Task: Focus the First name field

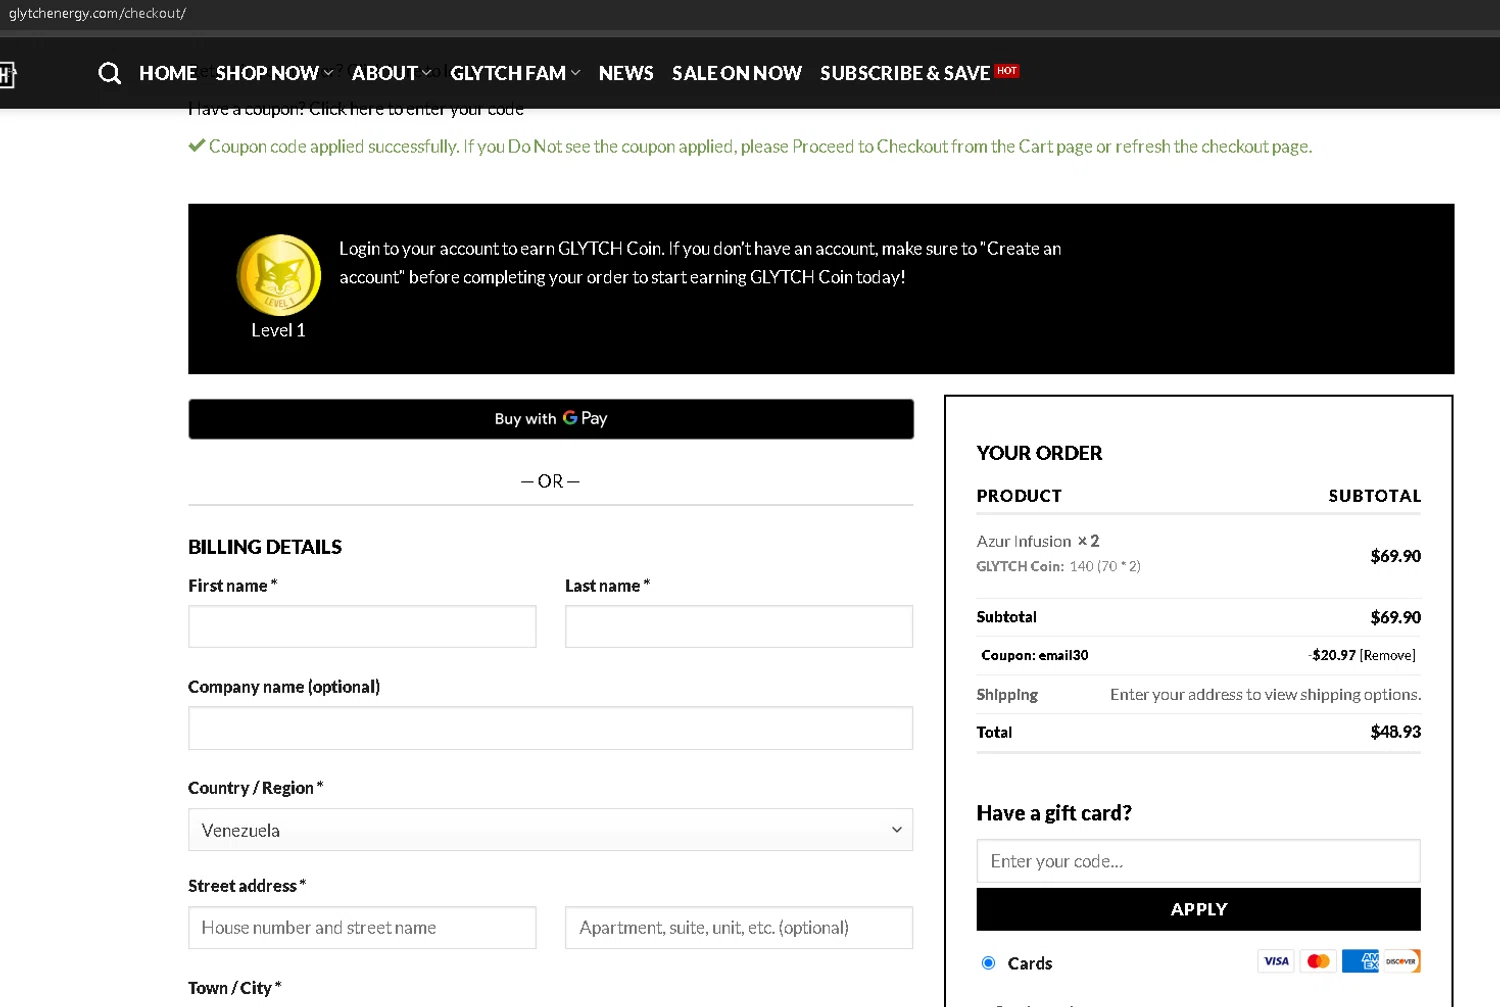Action: point(362,626)
